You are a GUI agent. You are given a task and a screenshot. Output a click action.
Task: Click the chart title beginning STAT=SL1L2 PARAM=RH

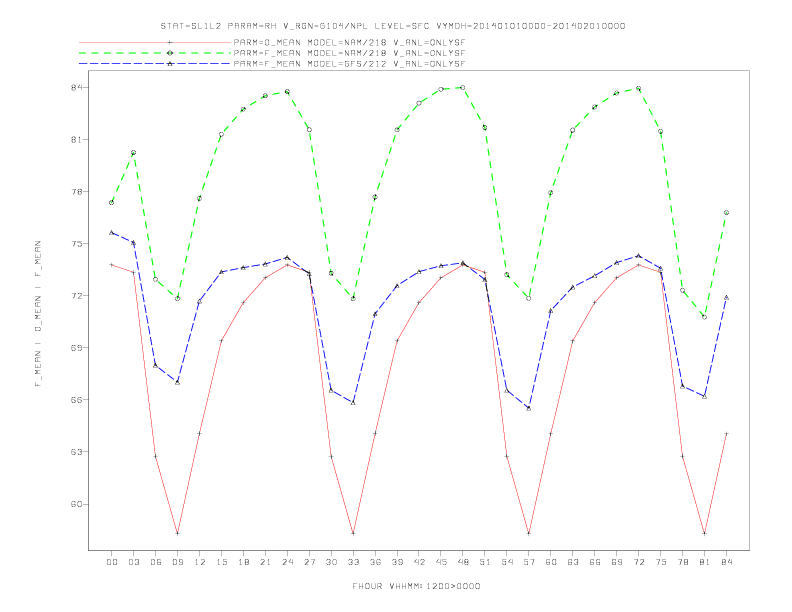pyautogui.click(x=393, y=26)
